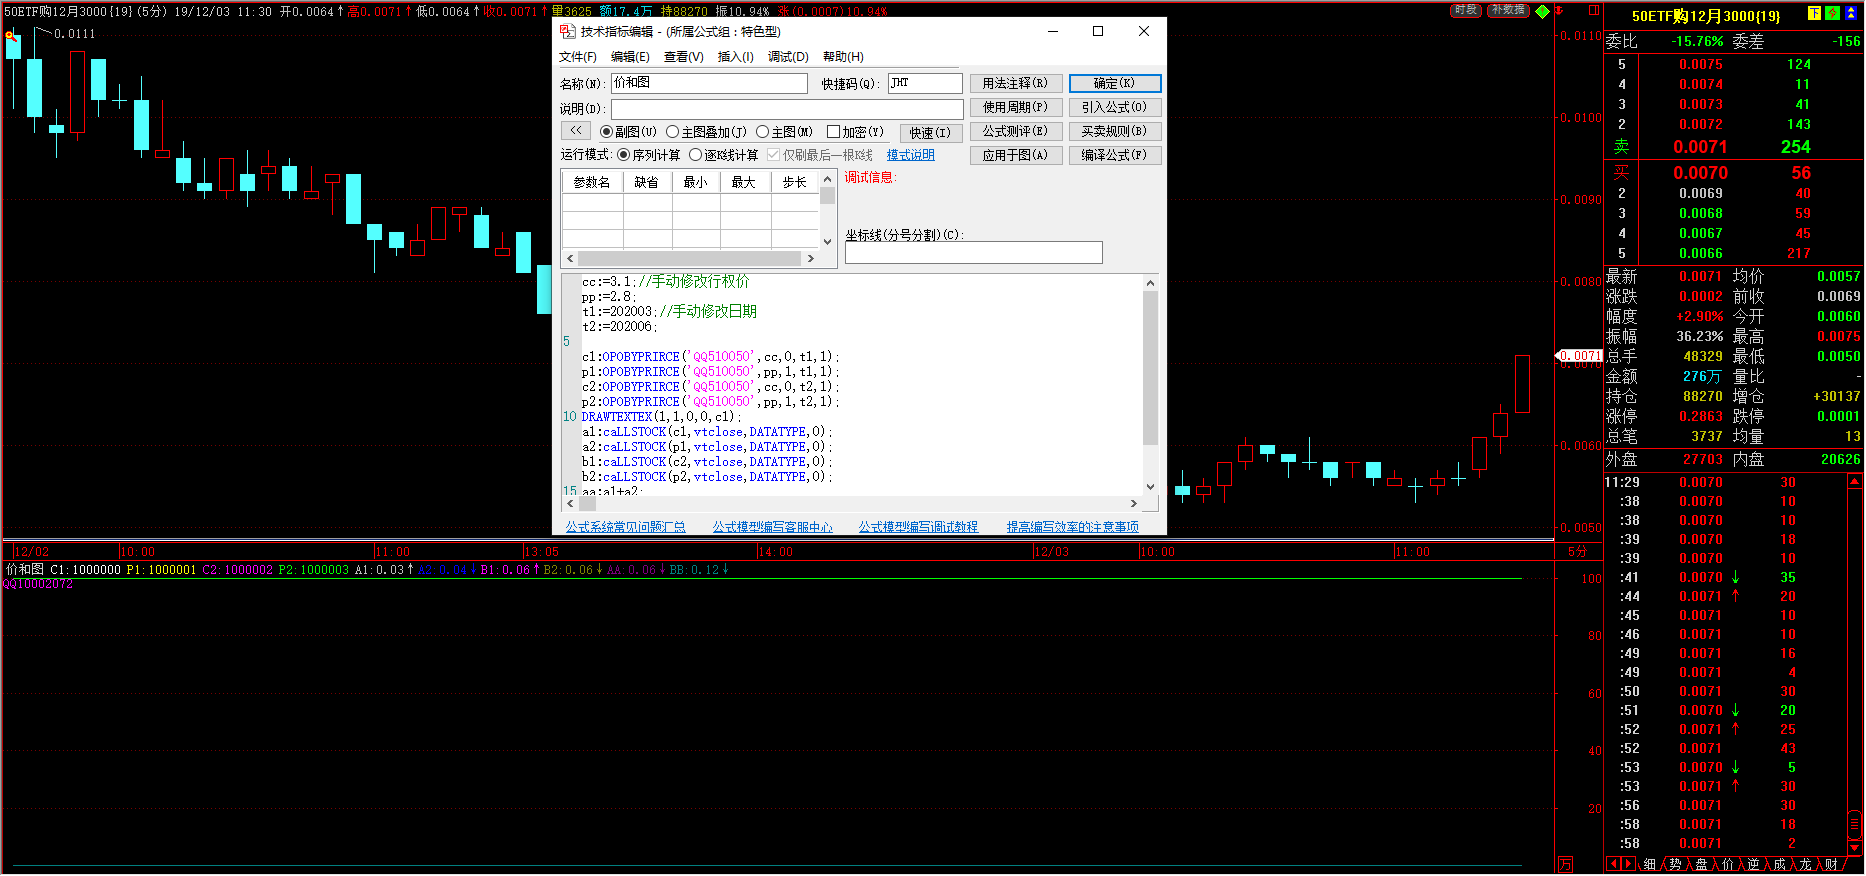This screenshot has width=1866, height=876.
Task: Choose 序列计算 run mode
Action: (x=624, y=155)
